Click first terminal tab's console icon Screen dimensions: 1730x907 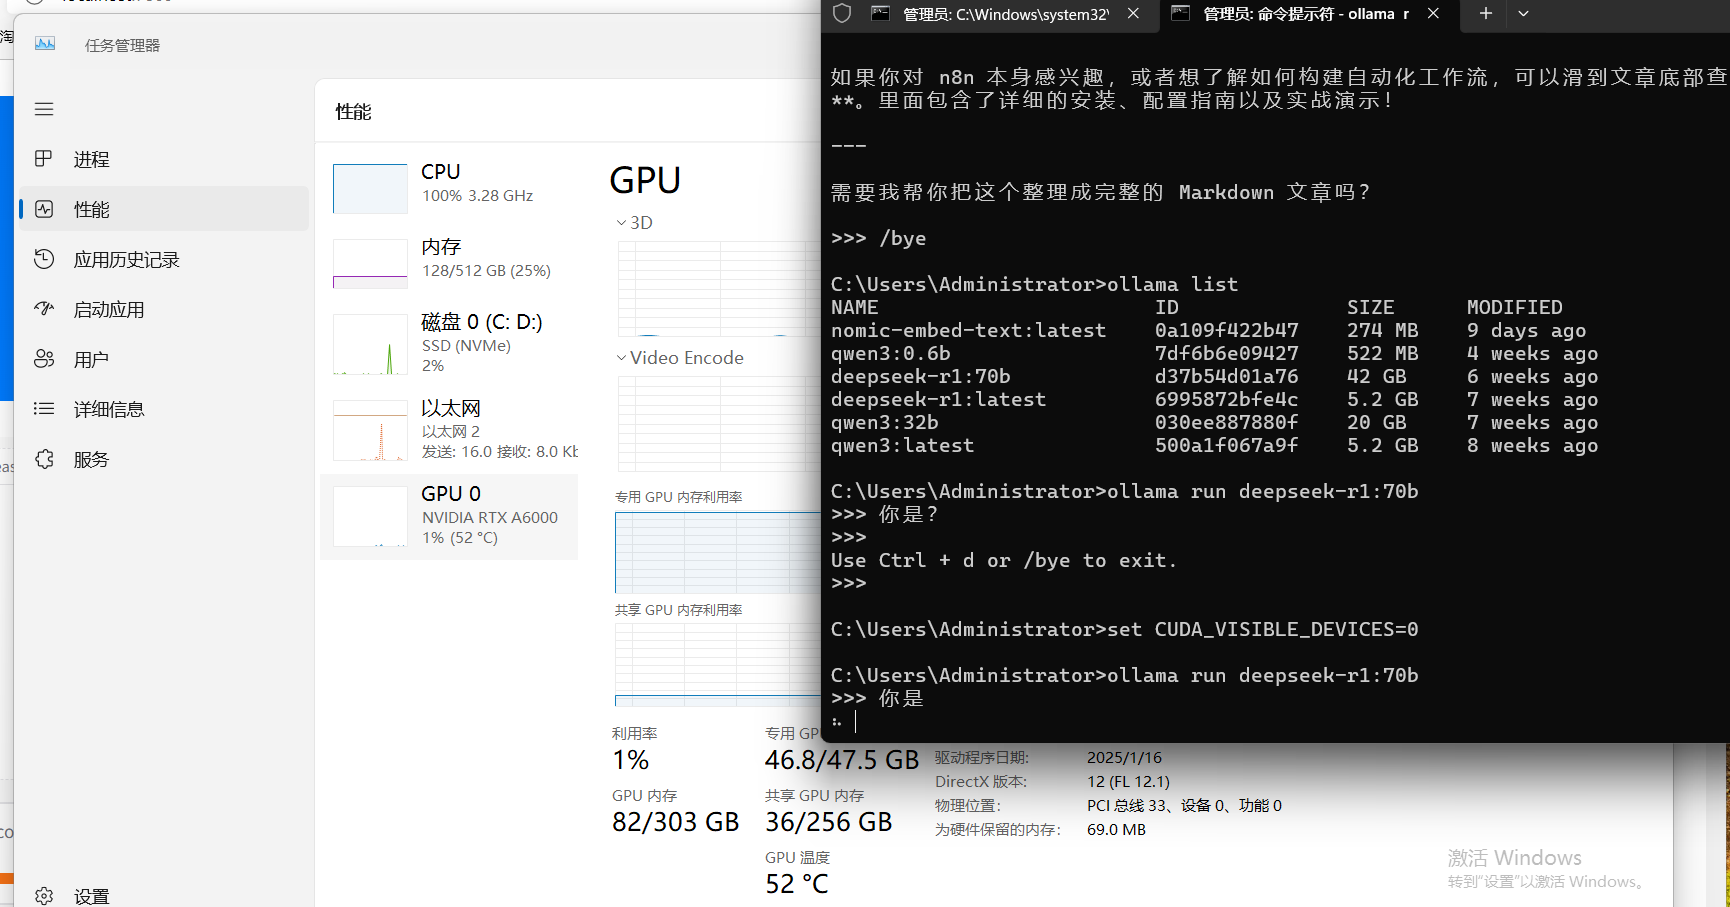click(x=880, y=13)
